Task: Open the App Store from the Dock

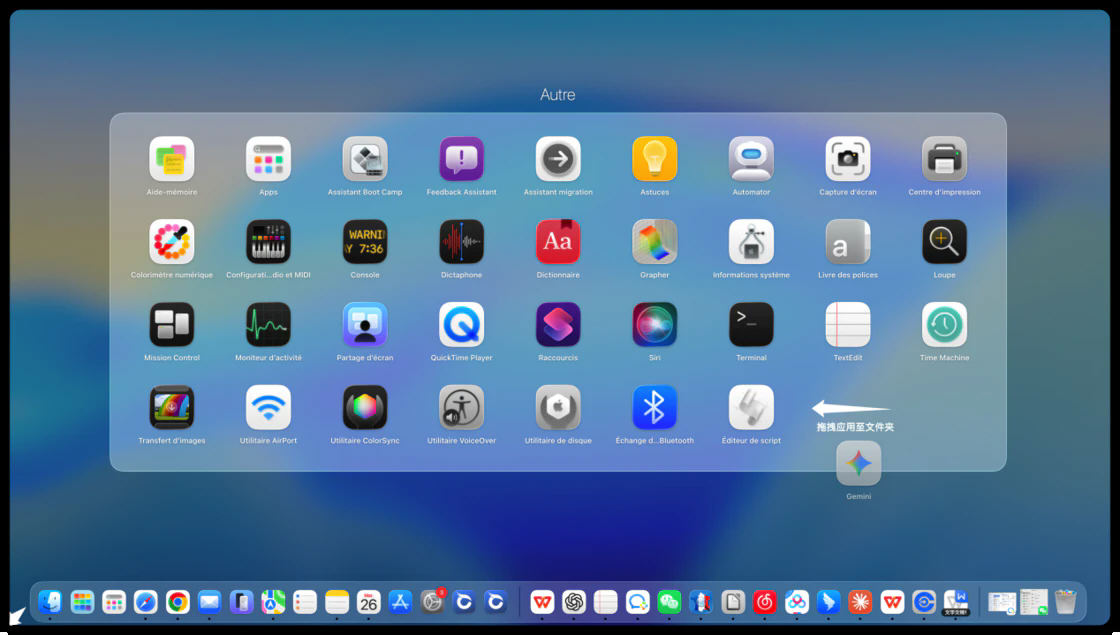Action: [400, 602]
